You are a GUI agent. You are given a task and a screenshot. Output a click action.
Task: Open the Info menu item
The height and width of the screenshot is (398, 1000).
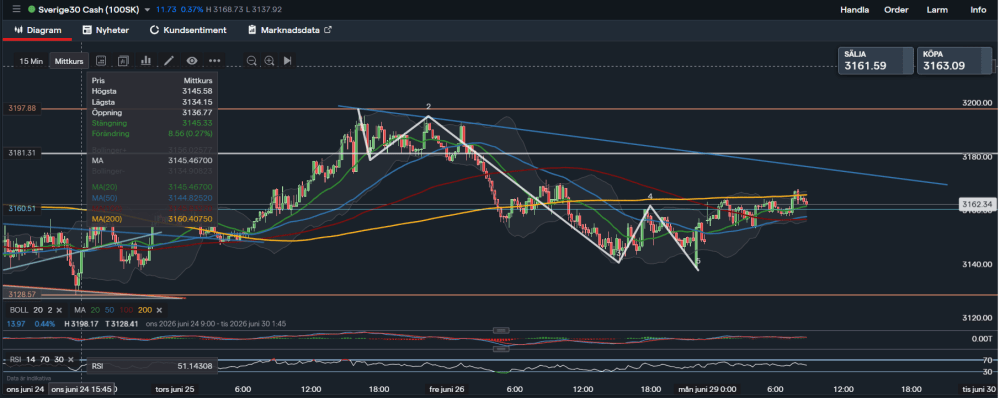978,10
